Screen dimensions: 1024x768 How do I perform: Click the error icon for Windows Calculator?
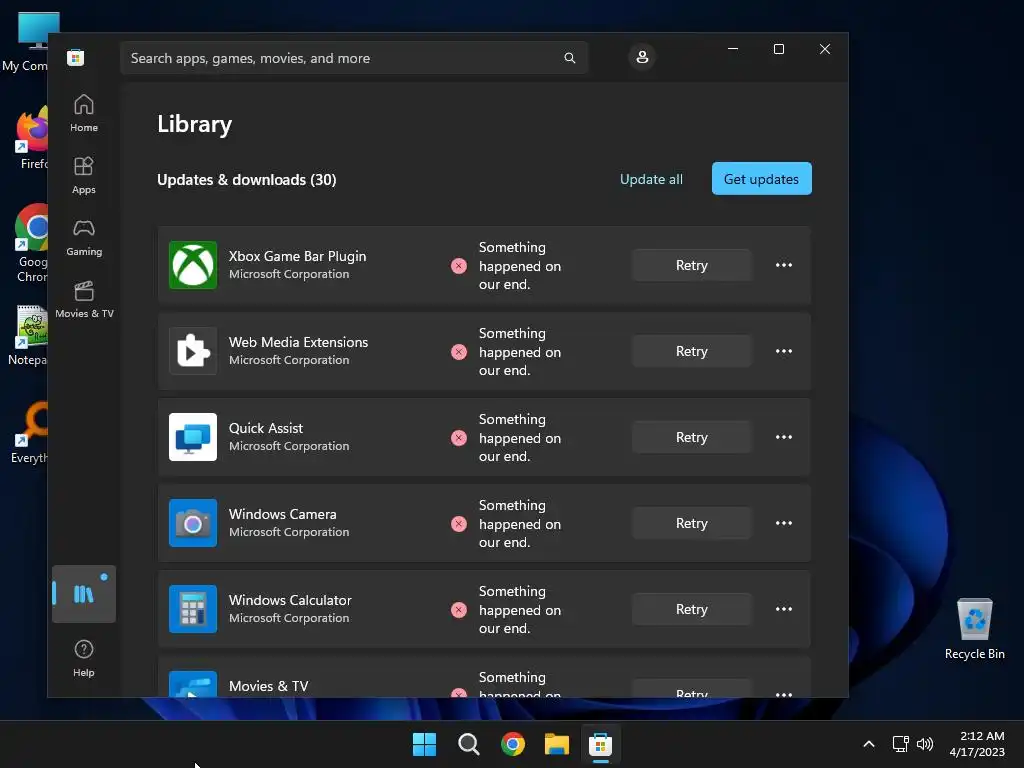coord(459,610)
